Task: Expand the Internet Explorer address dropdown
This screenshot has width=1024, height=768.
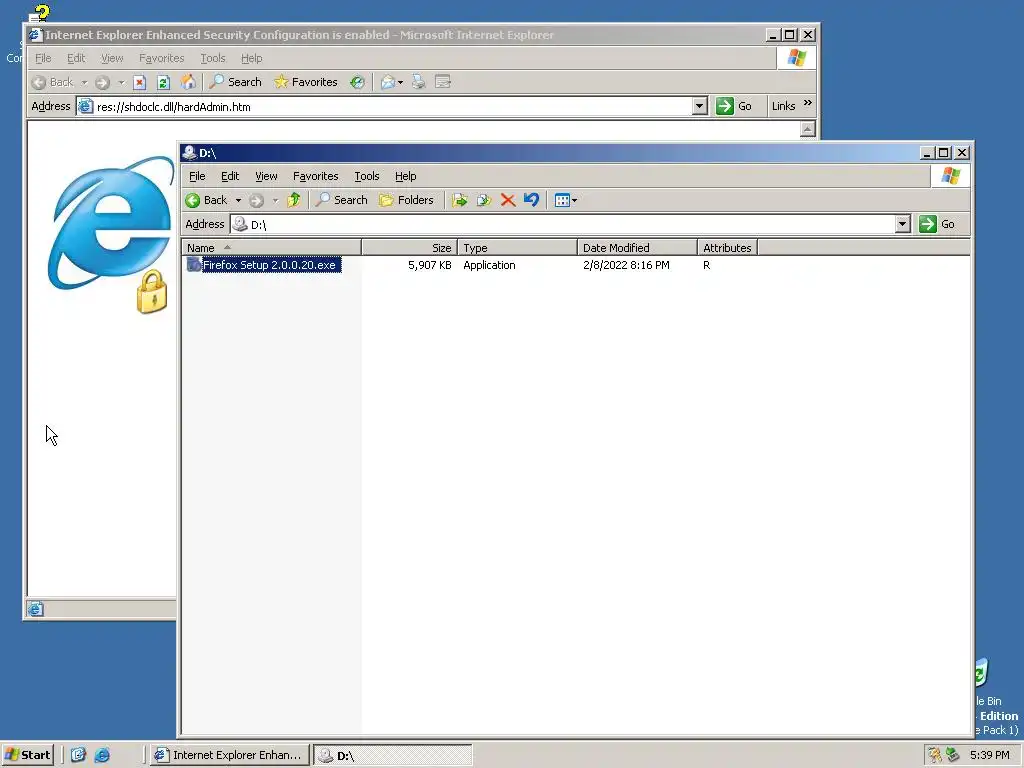Action: 699,106
